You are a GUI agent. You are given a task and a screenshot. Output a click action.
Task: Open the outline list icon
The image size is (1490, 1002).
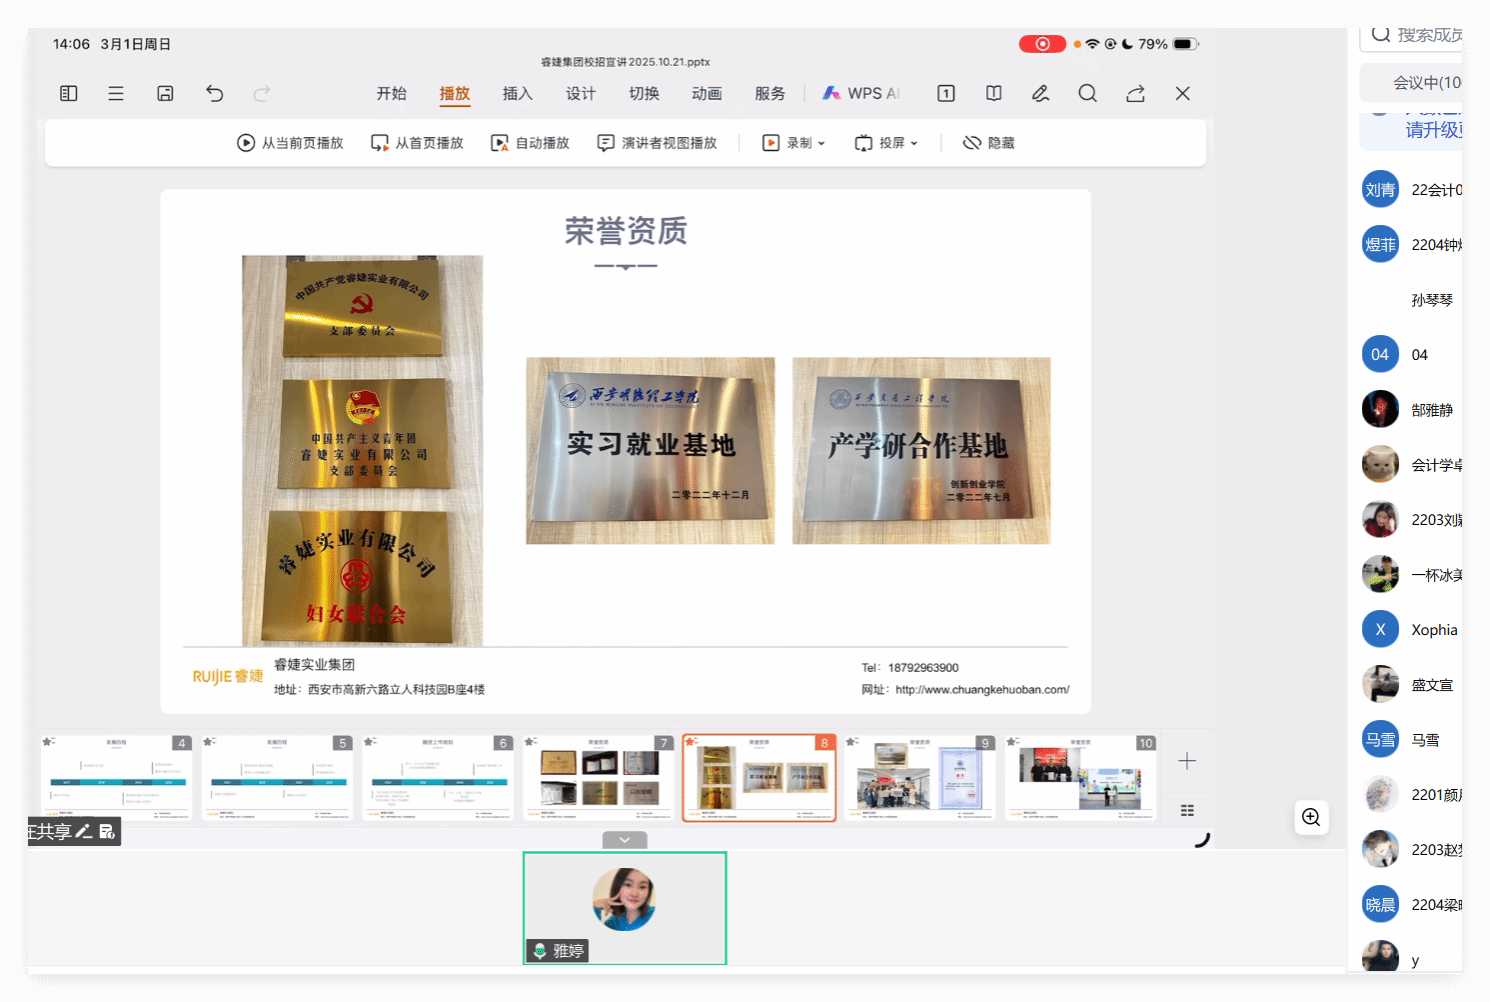(116, 93)
